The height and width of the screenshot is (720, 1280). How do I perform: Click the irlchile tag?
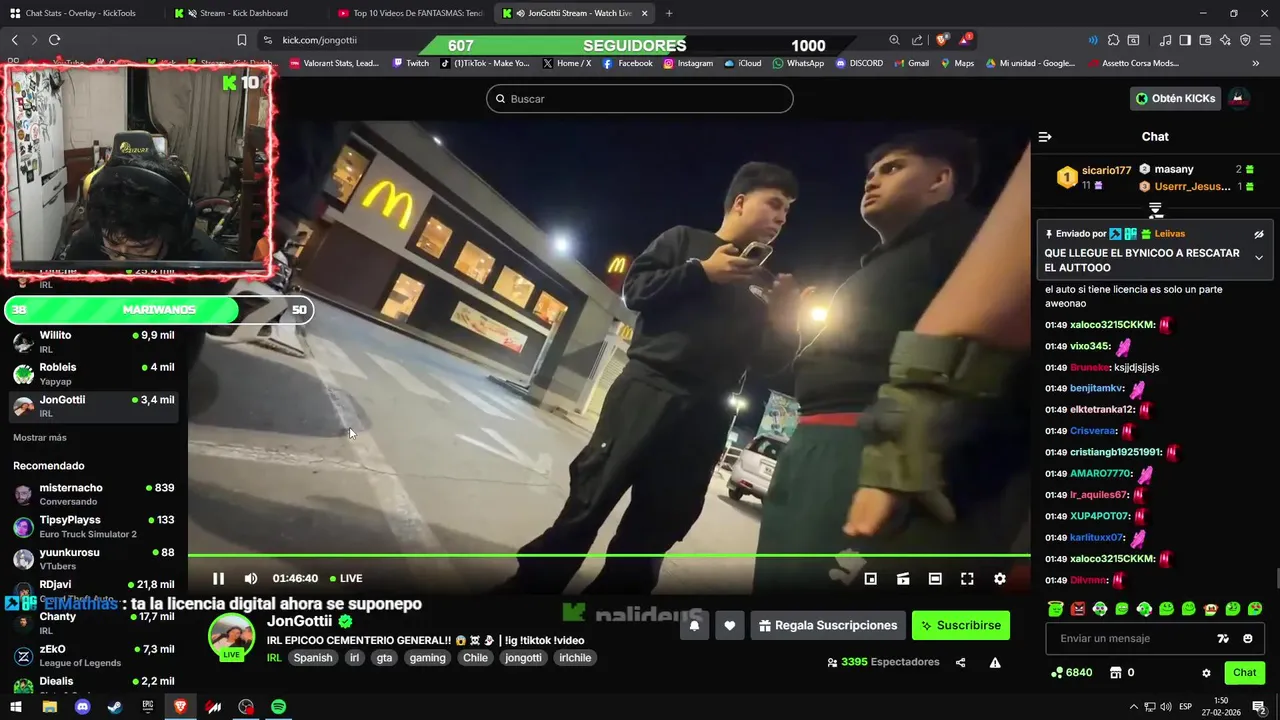pyautogui.click(x=575, y=658)
